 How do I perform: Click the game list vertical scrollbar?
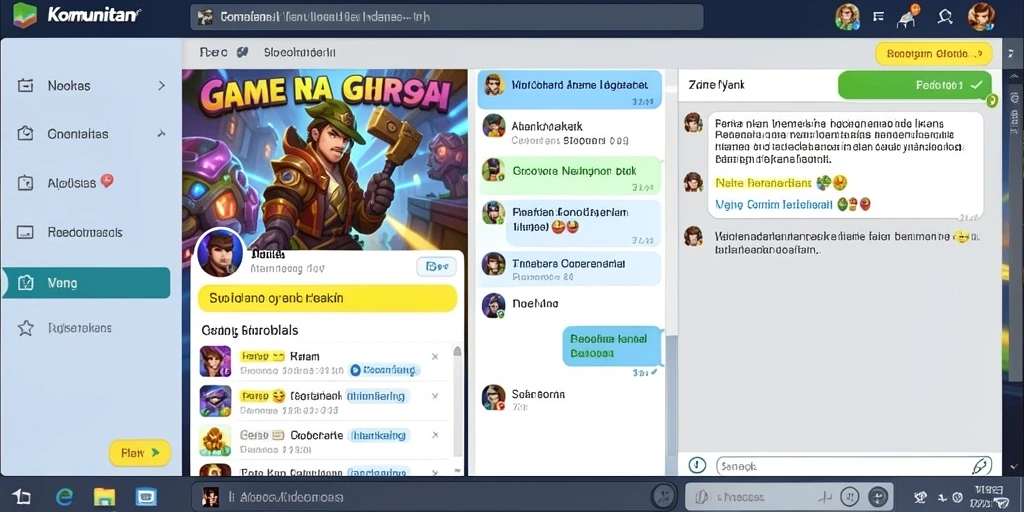pos(457,408)
